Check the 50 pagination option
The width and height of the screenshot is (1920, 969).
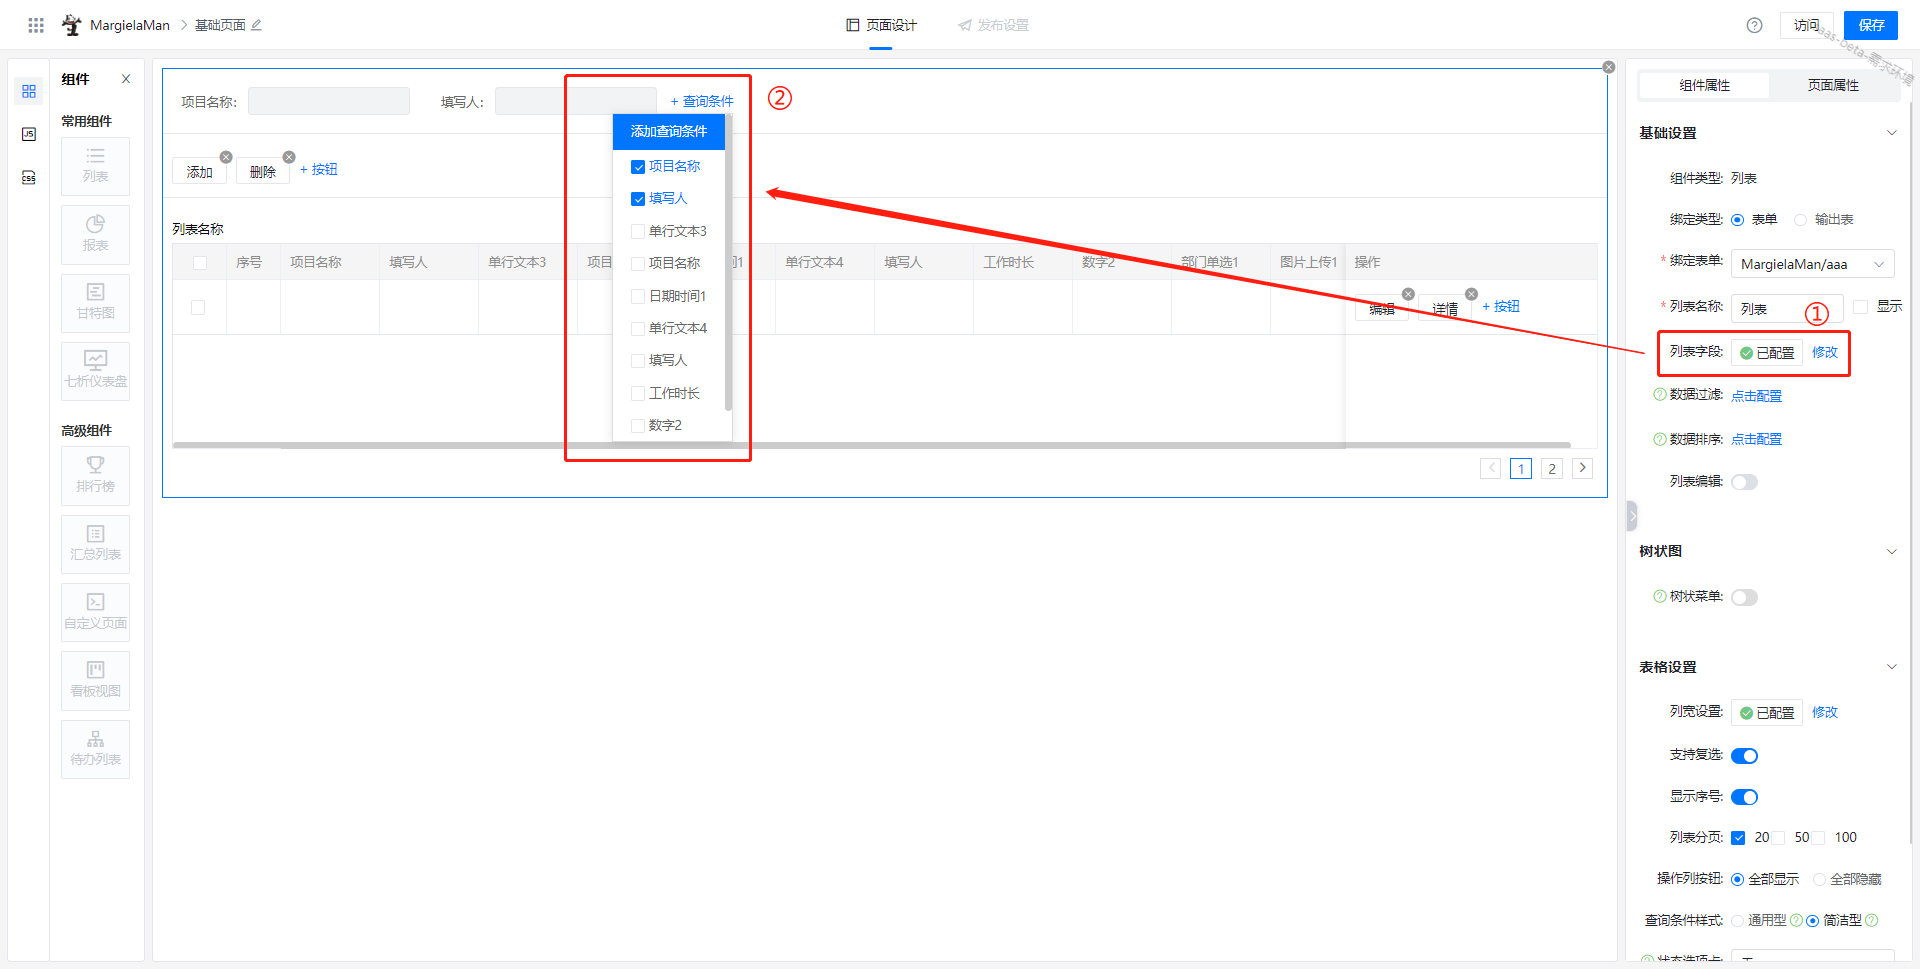coord(1779,838)
